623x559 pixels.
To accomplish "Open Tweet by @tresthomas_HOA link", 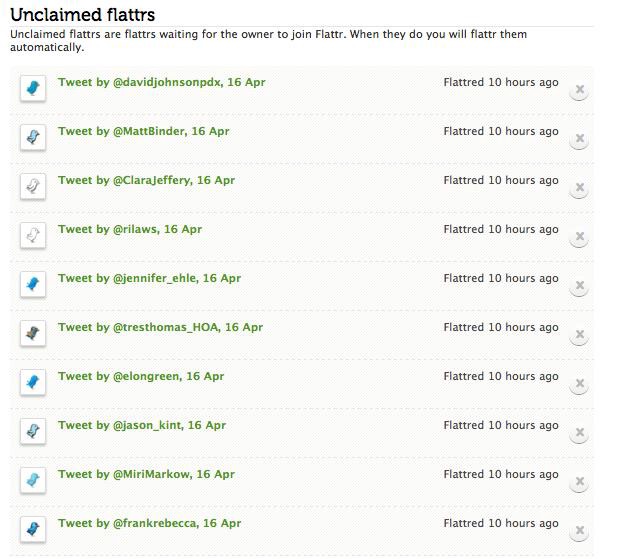I will [x=161, y=327].
